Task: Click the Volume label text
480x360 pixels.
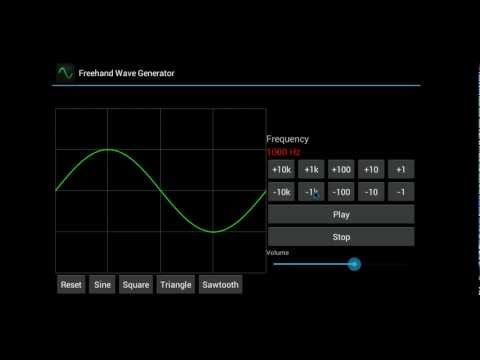Action: [x=278, y=253]
